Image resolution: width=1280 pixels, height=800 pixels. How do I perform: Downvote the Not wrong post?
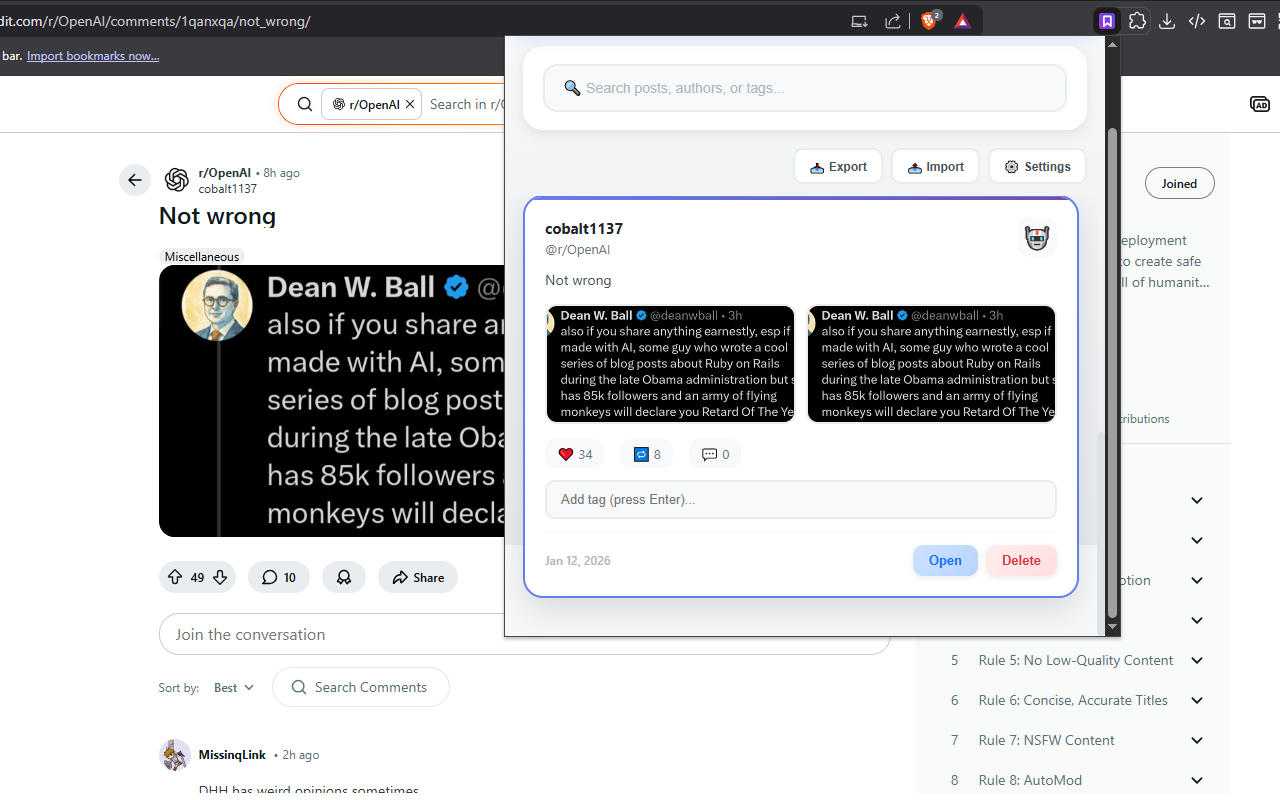click(x=220, y=577)
